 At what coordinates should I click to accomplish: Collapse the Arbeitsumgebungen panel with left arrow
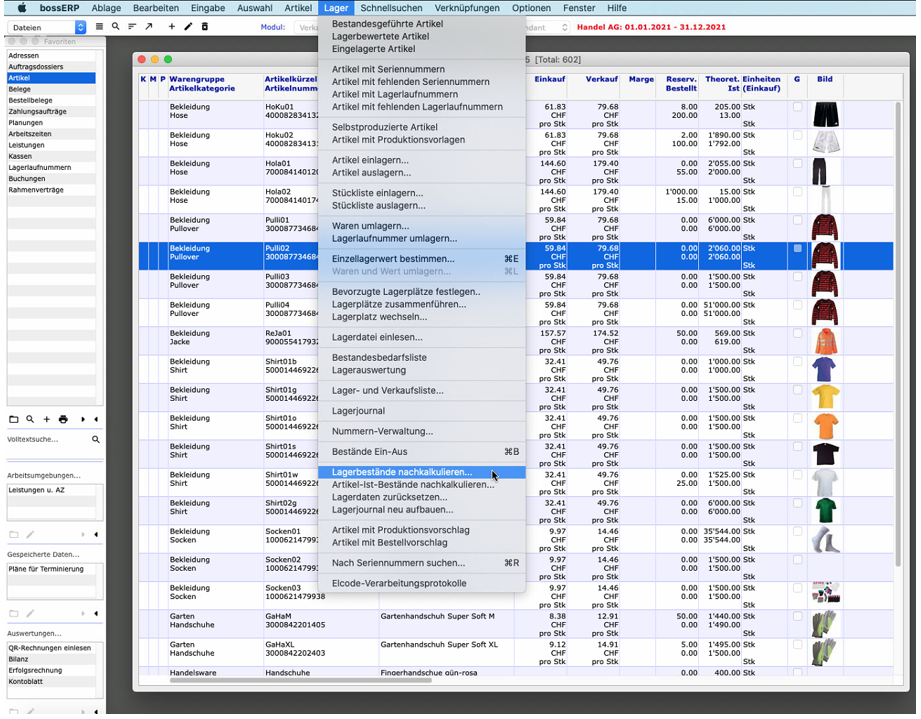coord(96,534)
